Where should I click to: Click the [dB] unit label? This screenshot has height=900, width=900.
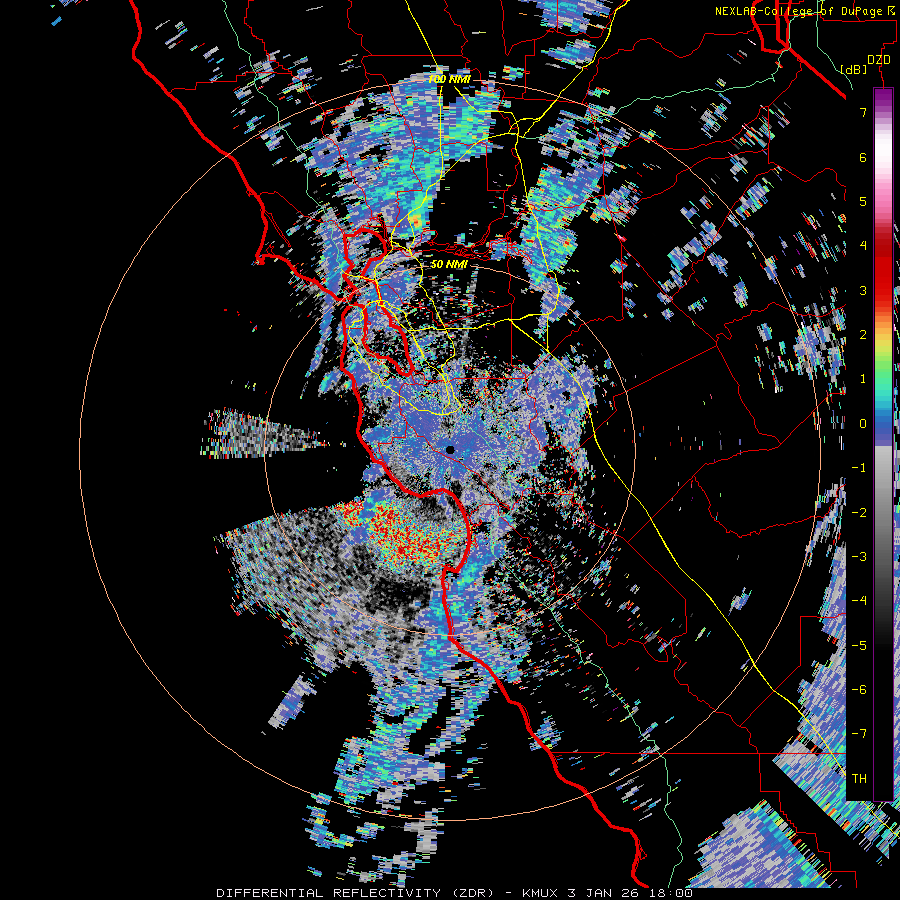[854, 69]
